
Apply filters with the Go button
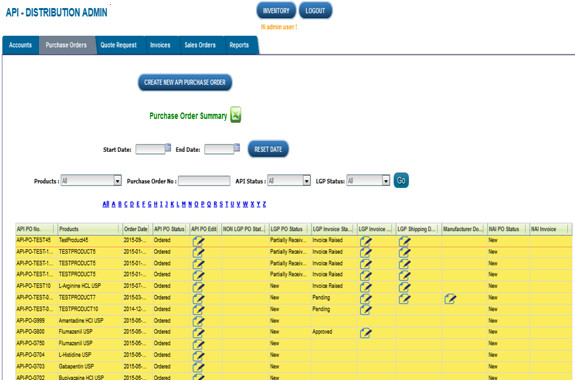(401, 180)
